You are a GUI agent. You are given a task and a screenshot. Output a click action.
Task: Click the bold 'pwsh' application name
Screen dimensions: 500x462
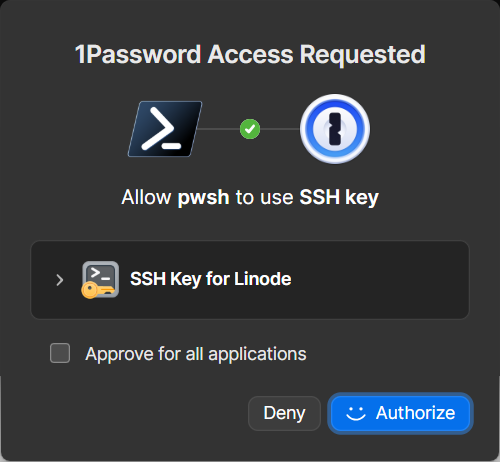(x=203, y=197)
